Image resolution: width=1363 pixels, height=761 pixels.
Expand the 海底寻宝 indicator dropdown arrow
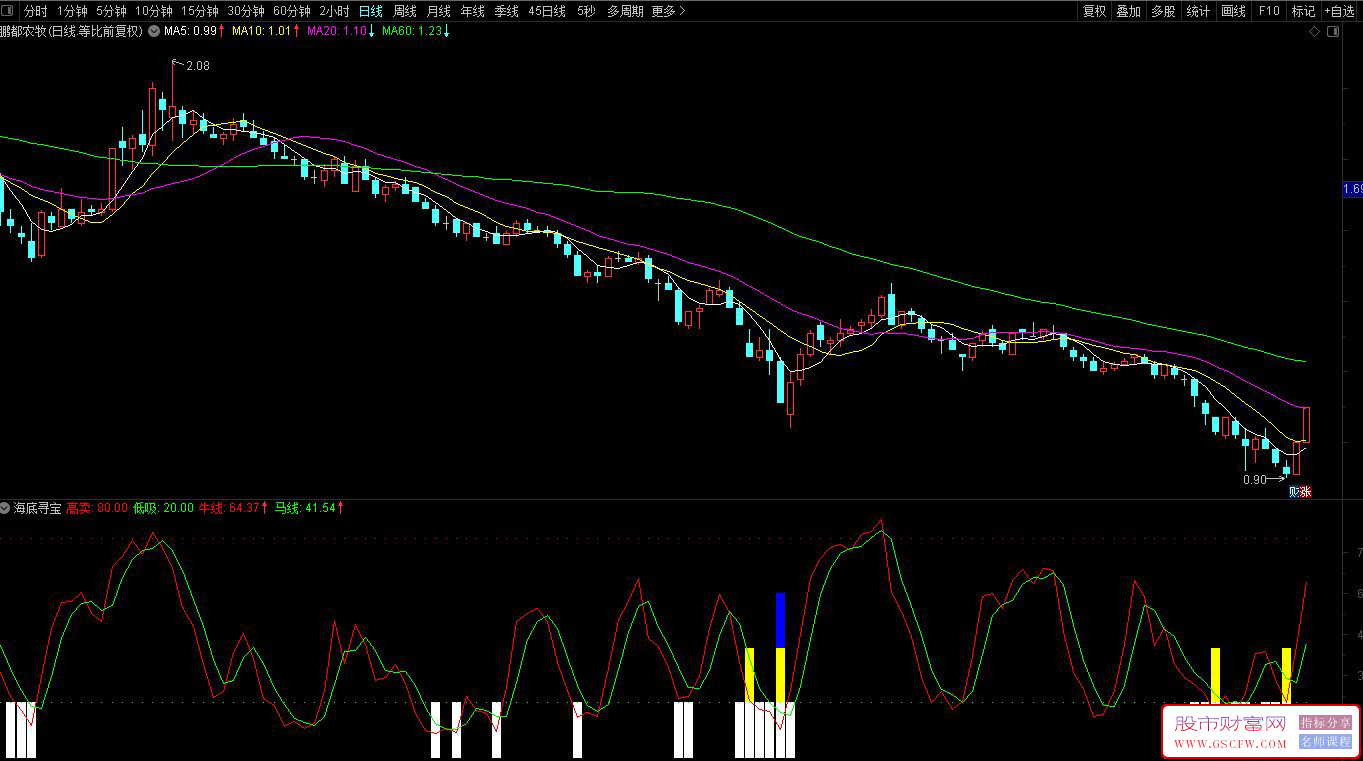point(6,508)
